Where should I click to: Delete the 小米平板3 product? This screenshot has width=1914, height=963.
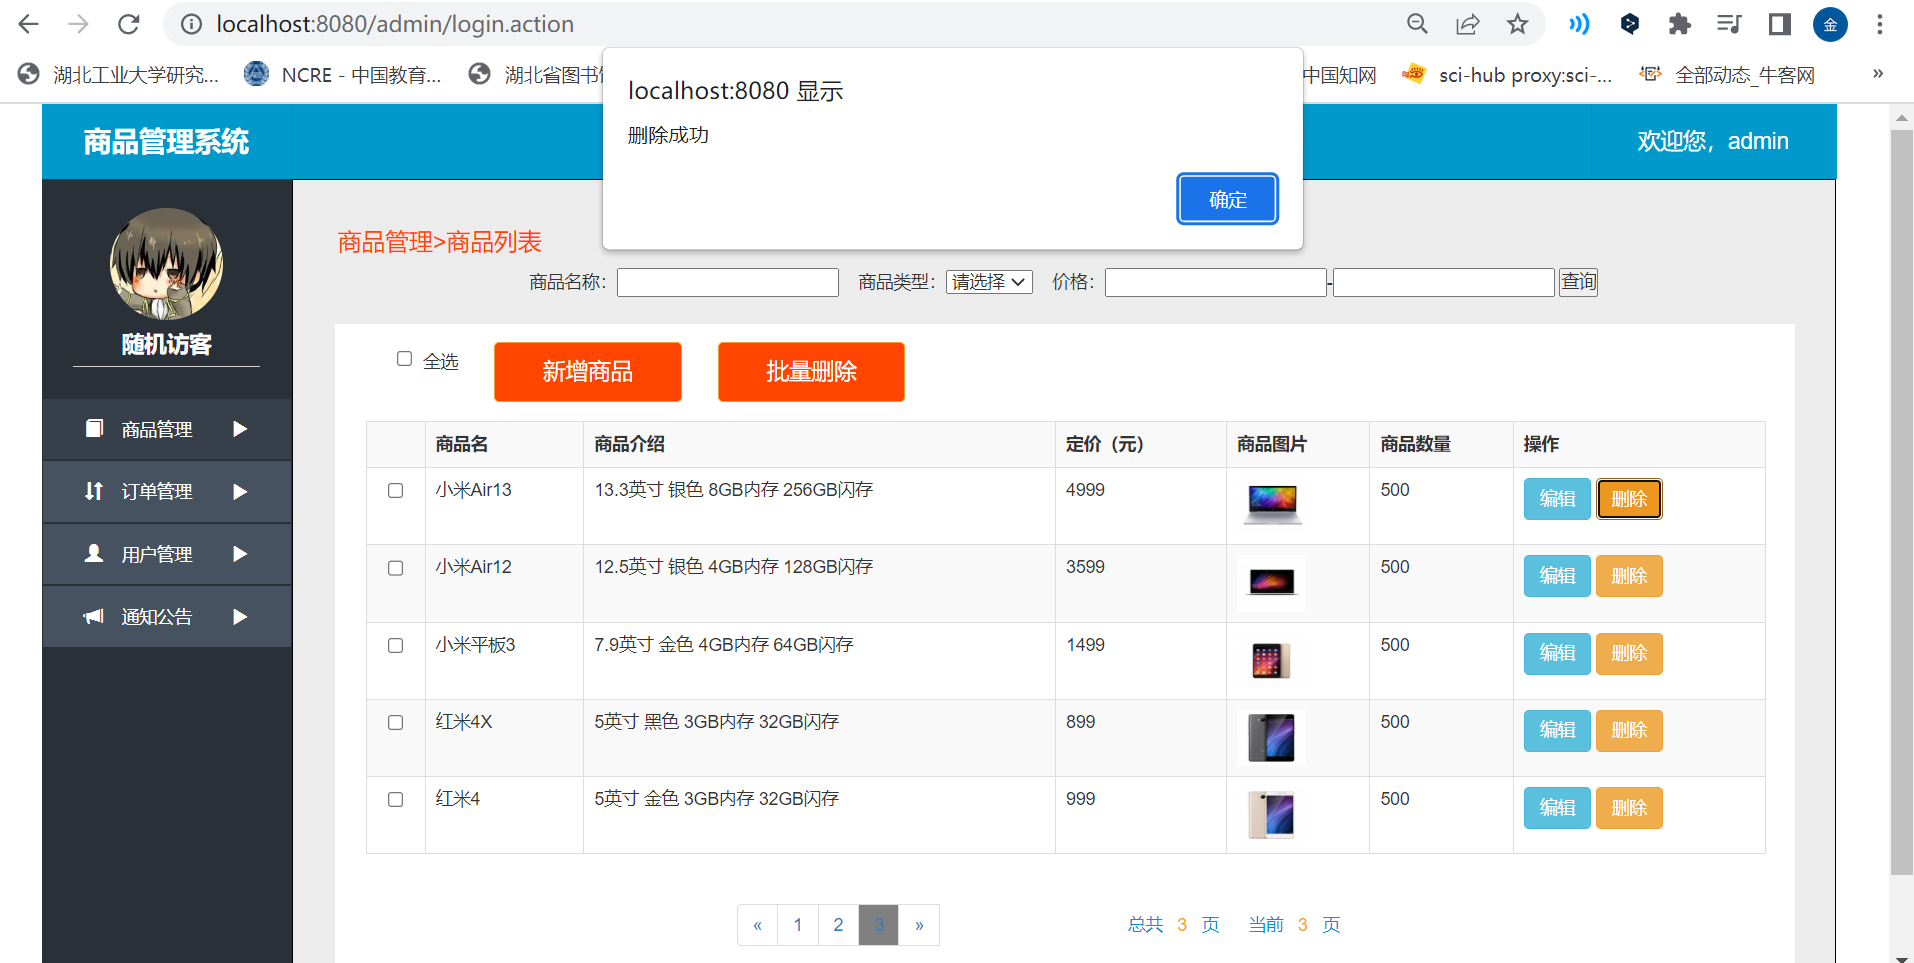(x=1629, y=654)
